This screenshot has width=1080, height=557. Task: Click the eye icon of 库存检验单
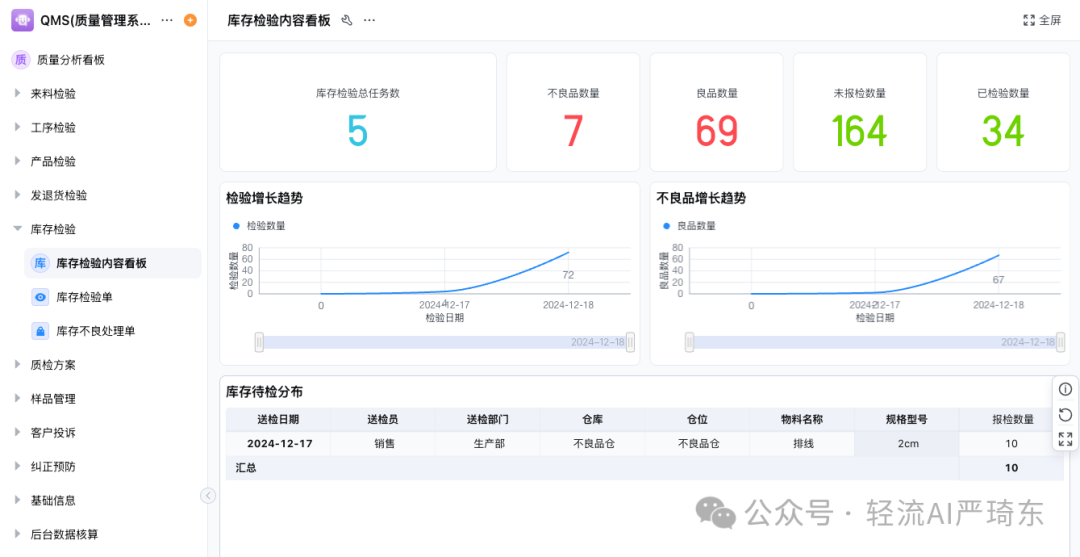(x=41, y=297)
